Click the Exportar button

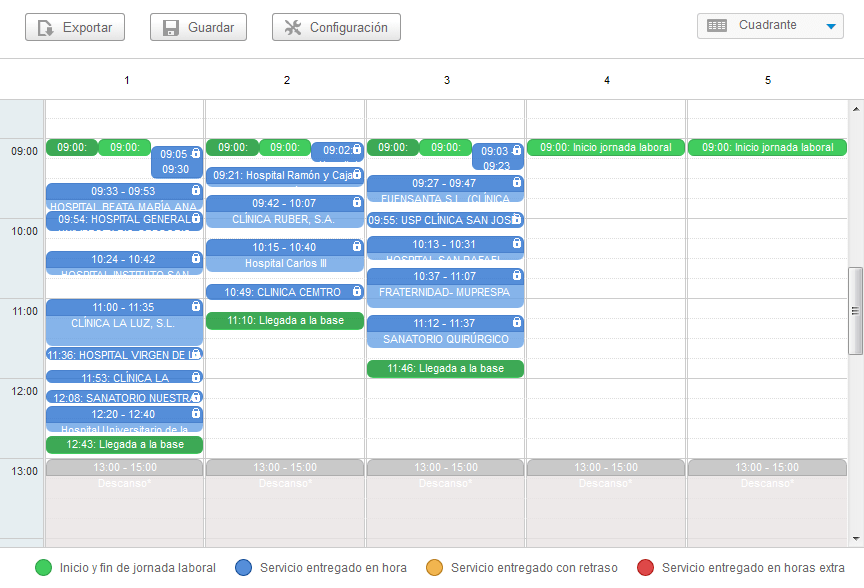pyautogui.click(x=75, y=27)
